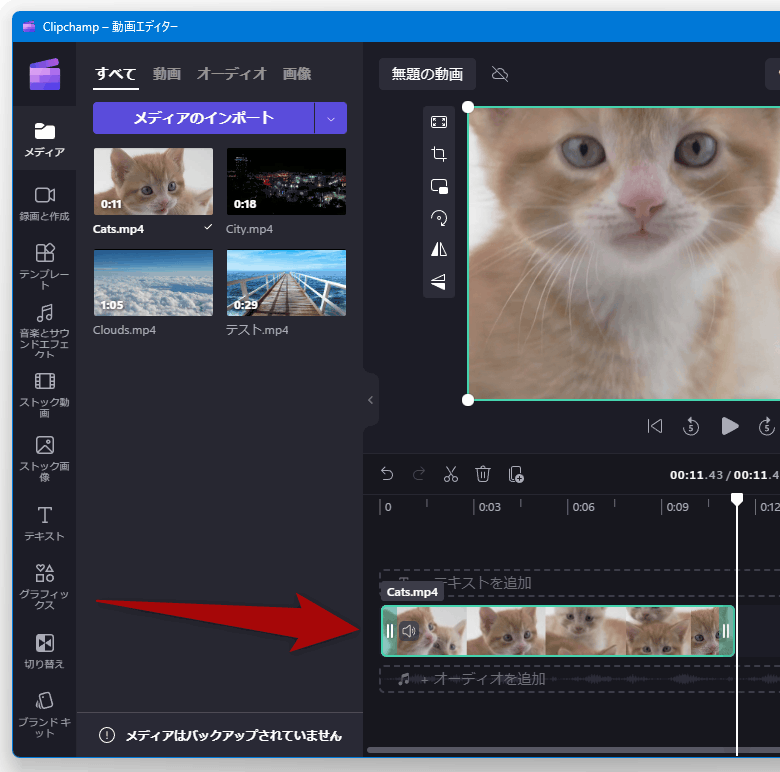Click the City.mp4 file name label
The height and width of the screenshot is (772, 780).
pyautogui.click(x=249, y=229)
